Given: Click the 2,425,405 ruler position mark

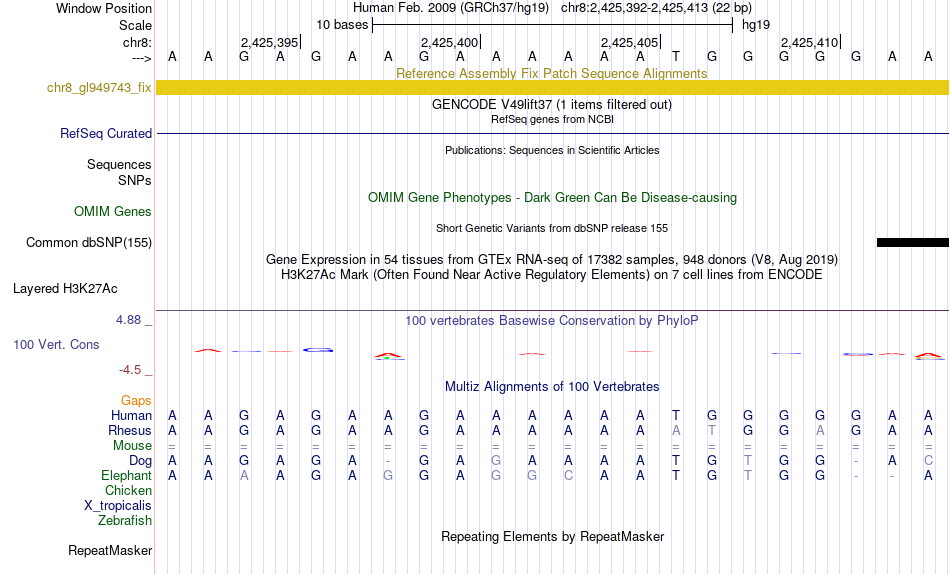Looking at the screenshot, I should [629, 42].
